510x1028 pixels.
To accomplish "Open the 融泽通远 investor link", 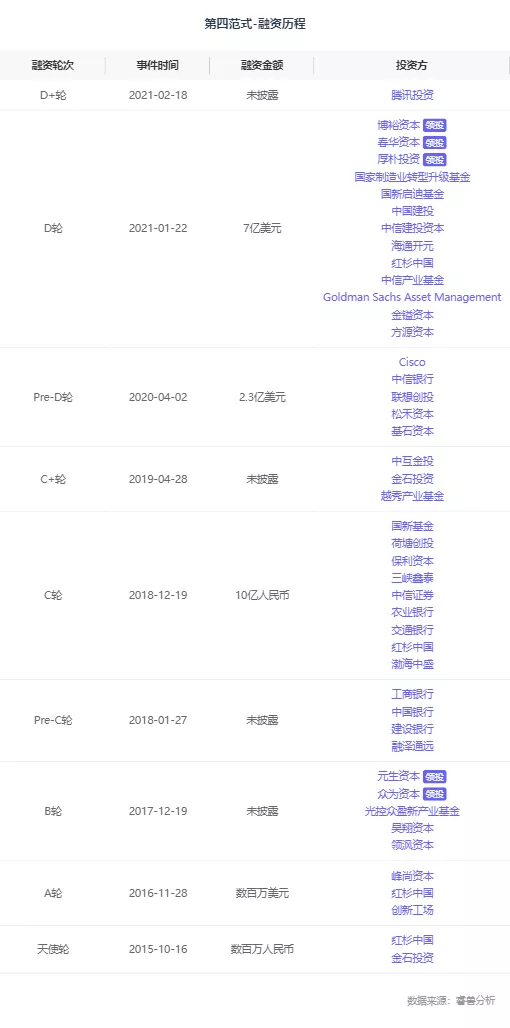I will click(412, 746).
